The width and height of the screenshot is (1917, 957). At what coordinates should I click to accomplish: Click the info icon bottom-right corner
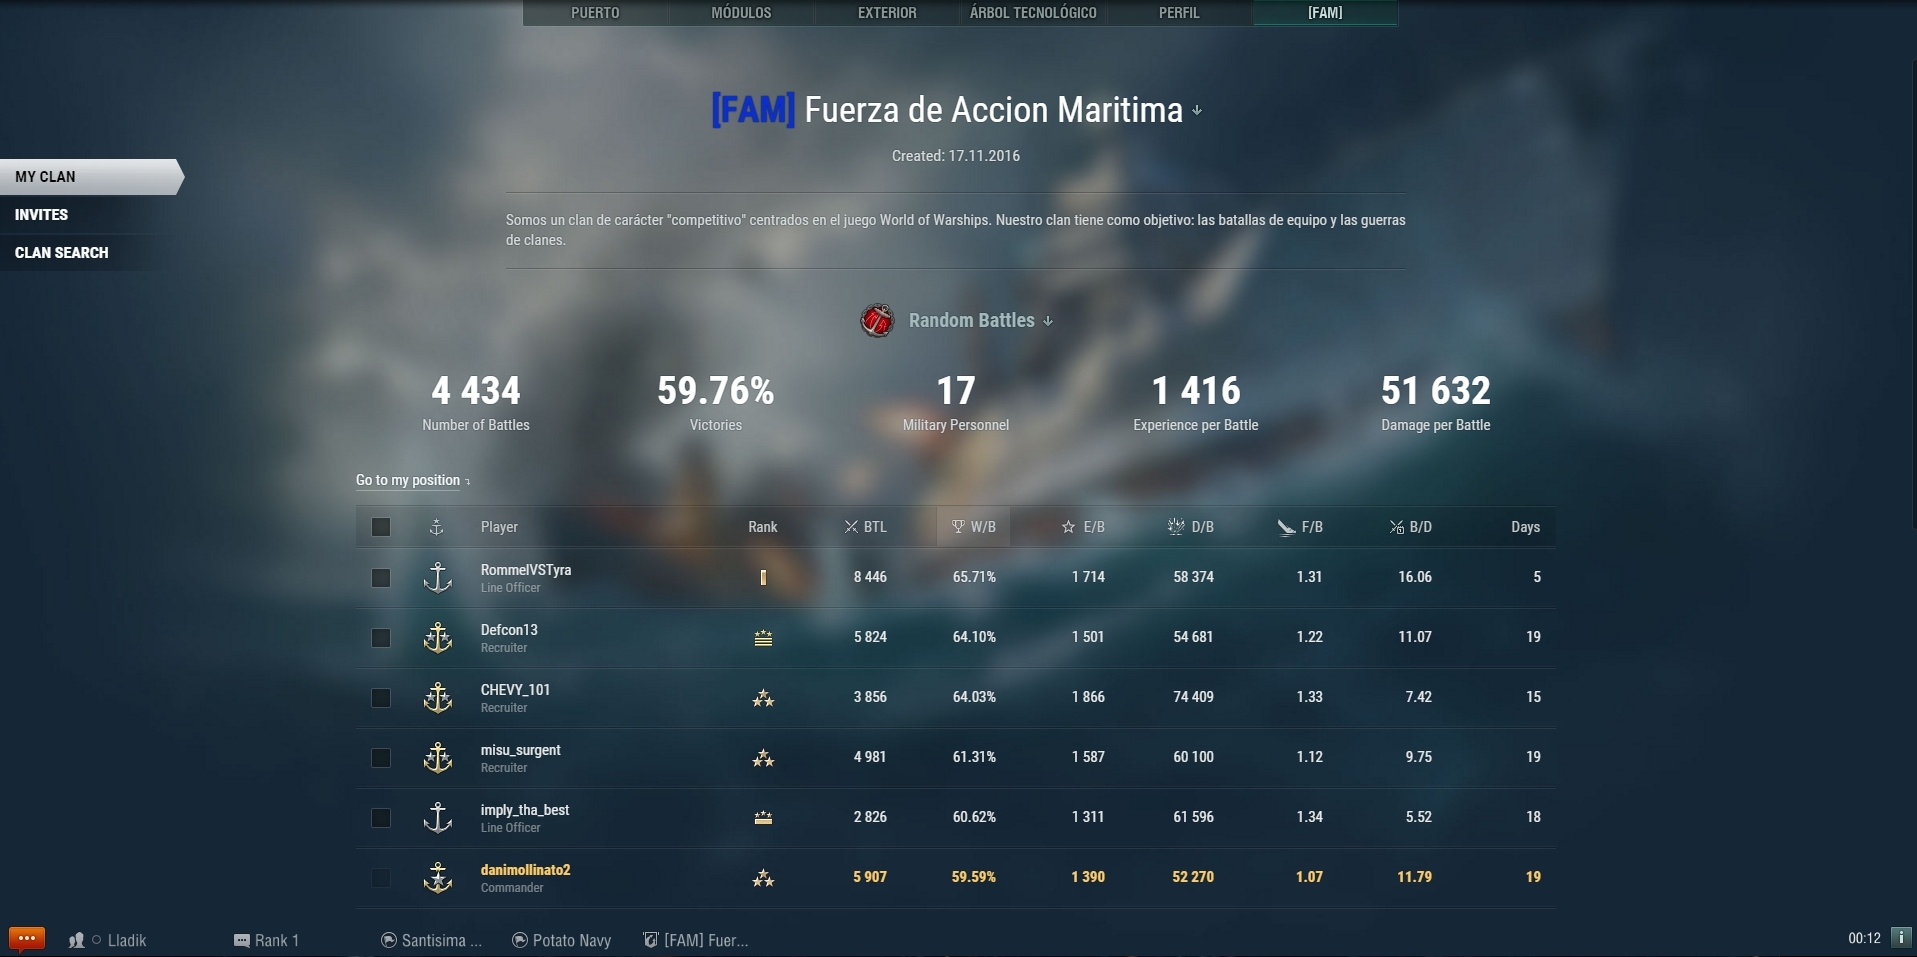point(1902,939)
